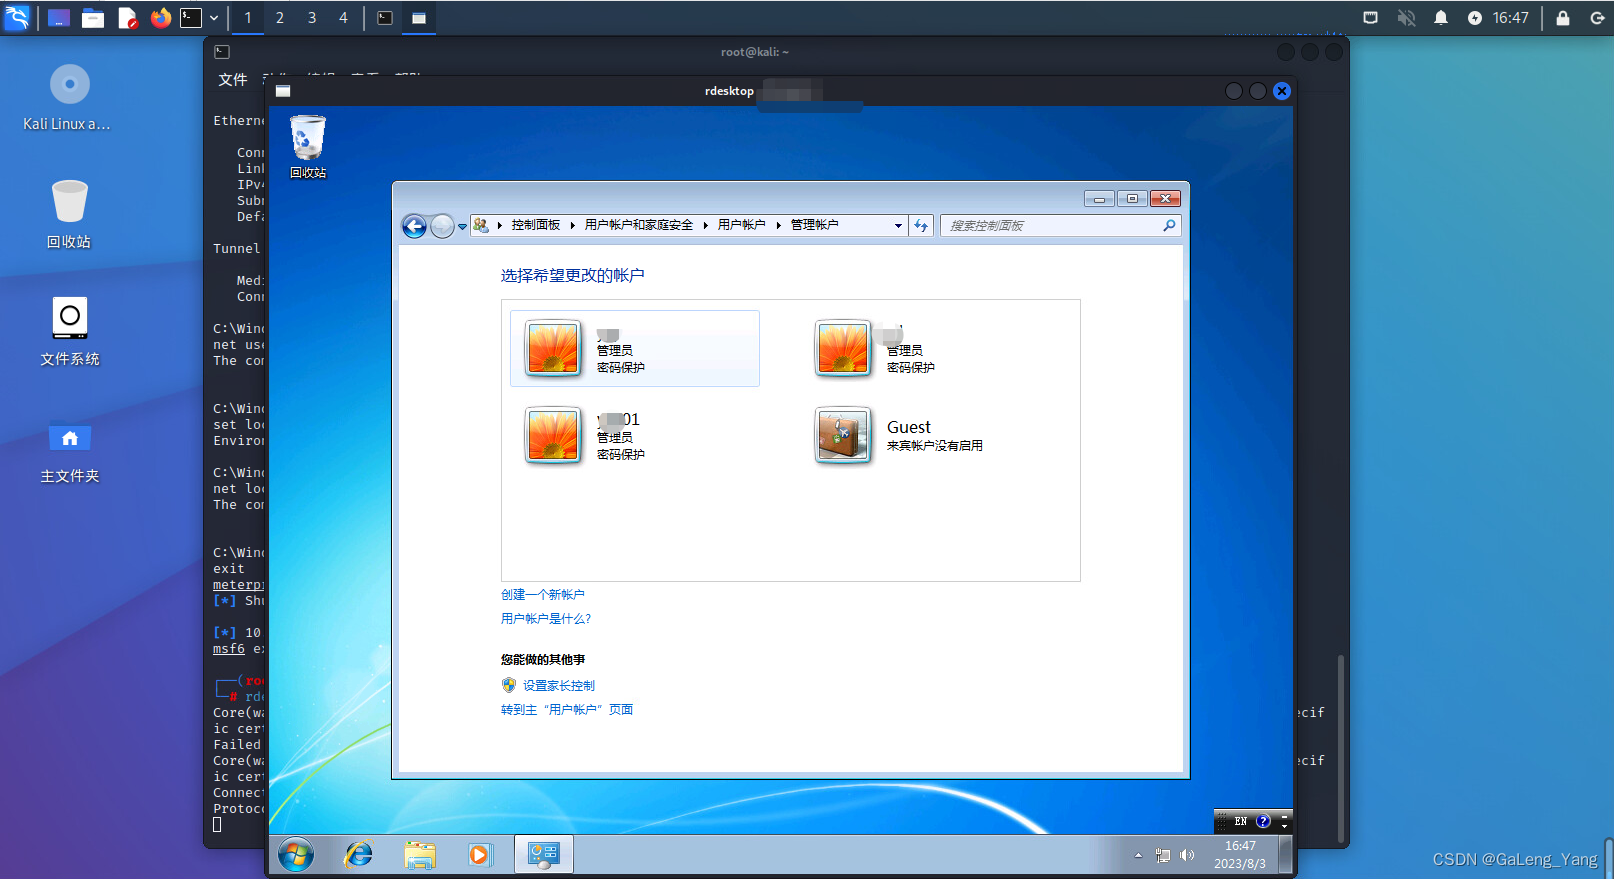Open the Windows Start button
The height and width of the screenshot is (879, 1614).
point(295,855)
